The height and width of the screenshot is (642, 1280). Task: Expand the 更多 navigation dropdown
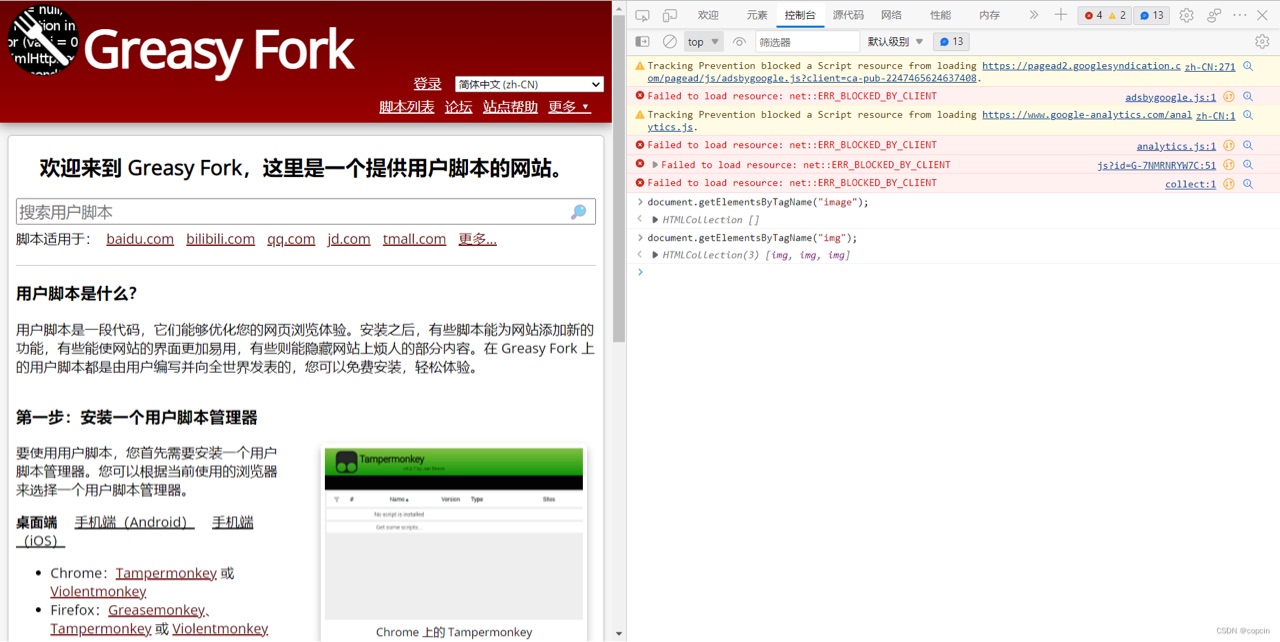click(x=569, y=107)
